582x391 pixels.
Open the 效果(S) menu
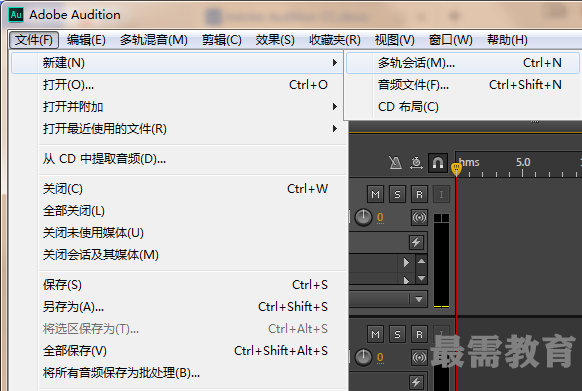[275, 40]
